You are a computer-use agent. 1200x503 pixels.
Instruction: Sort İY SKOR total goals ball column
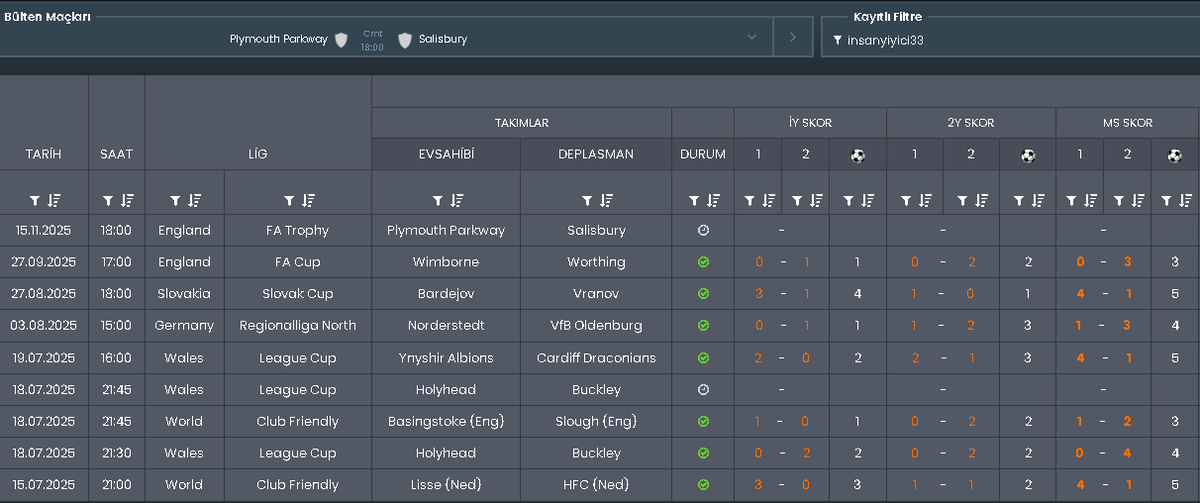pos(868,200)
